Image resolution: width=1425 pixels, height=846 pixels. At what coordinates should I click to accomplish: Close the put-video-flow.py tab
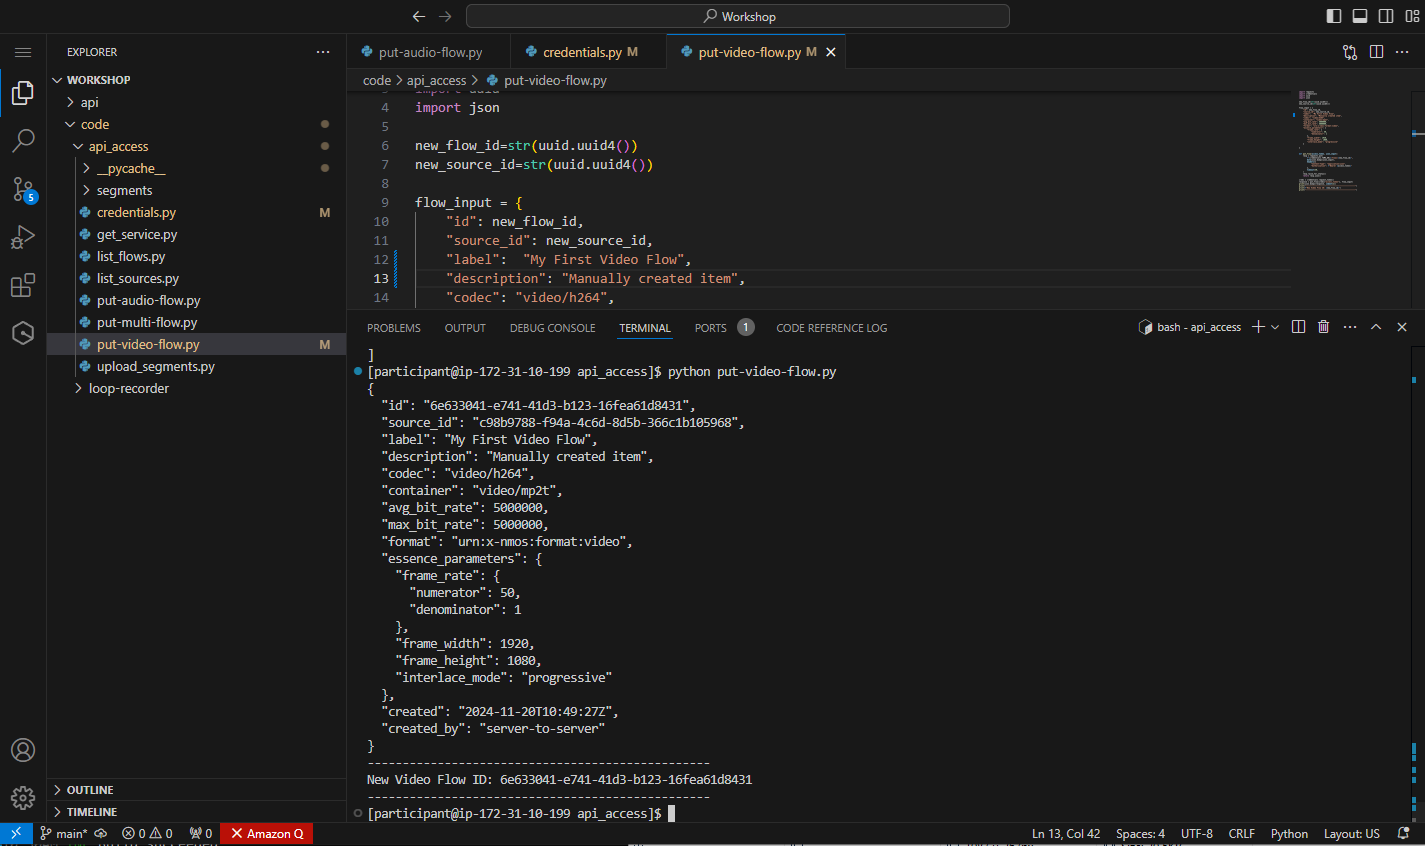tap(831, 52)
